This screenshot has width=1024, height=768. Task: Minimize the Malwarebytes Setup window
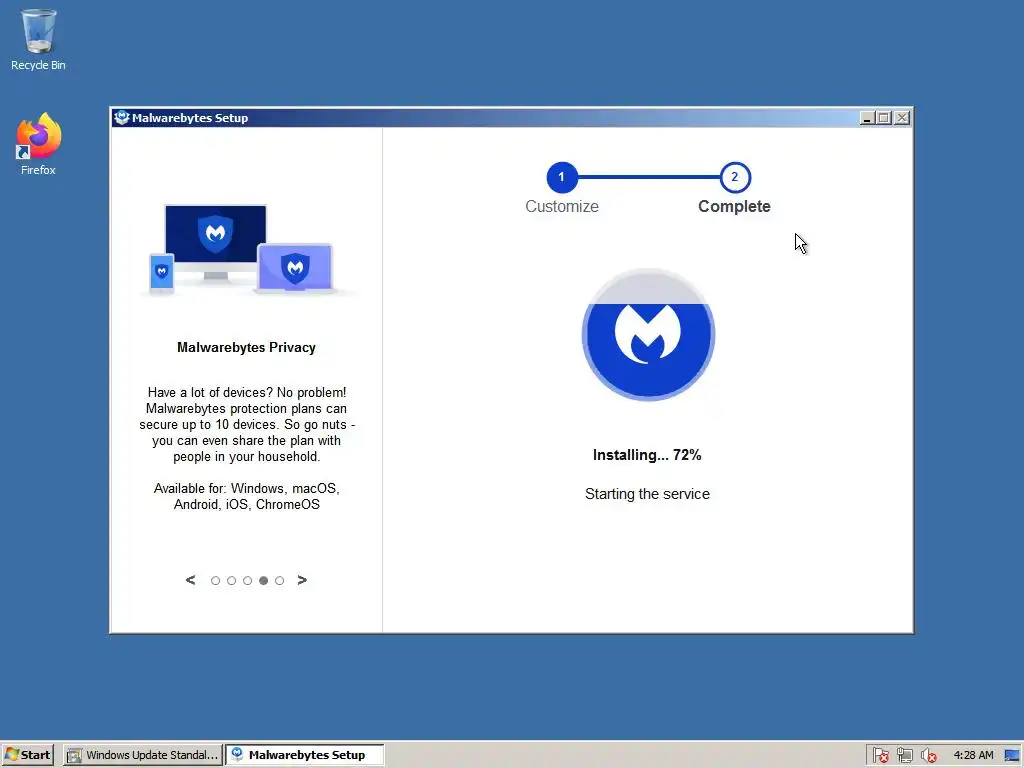pos(867,118)
